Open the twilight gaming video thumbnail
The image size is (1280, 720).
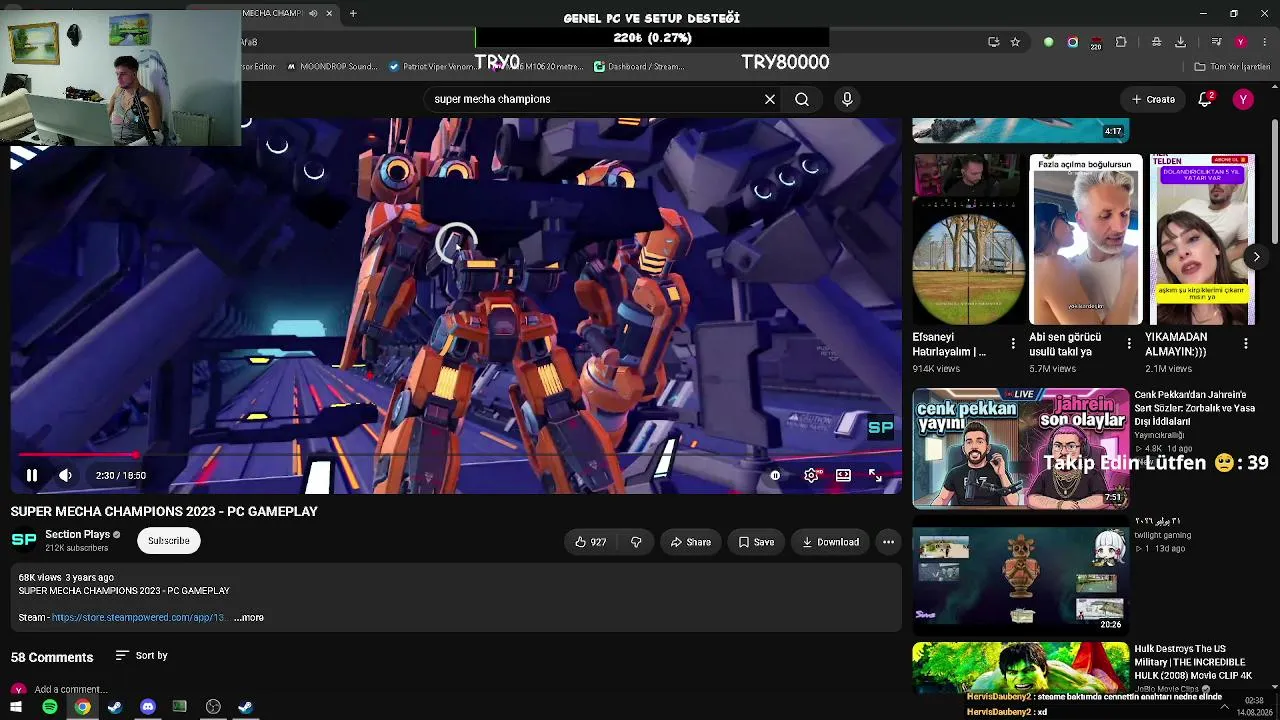click(1021, 575)
